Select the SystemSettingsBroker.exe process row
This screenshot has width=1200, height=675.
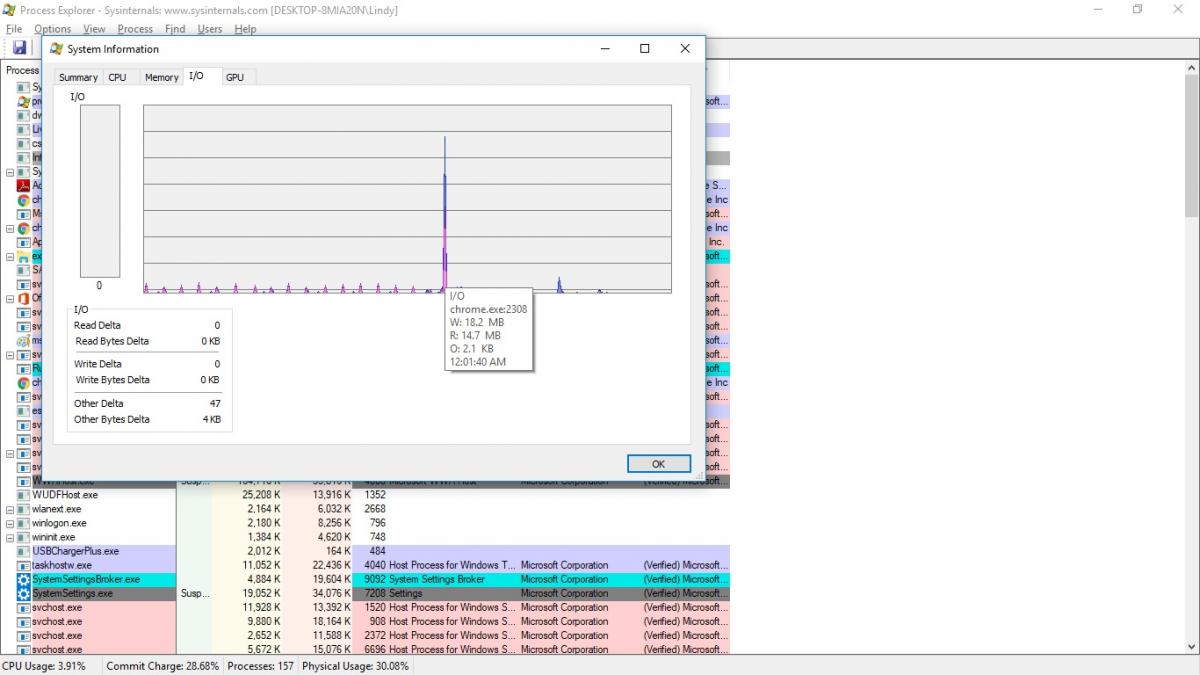tap(365, 579)
